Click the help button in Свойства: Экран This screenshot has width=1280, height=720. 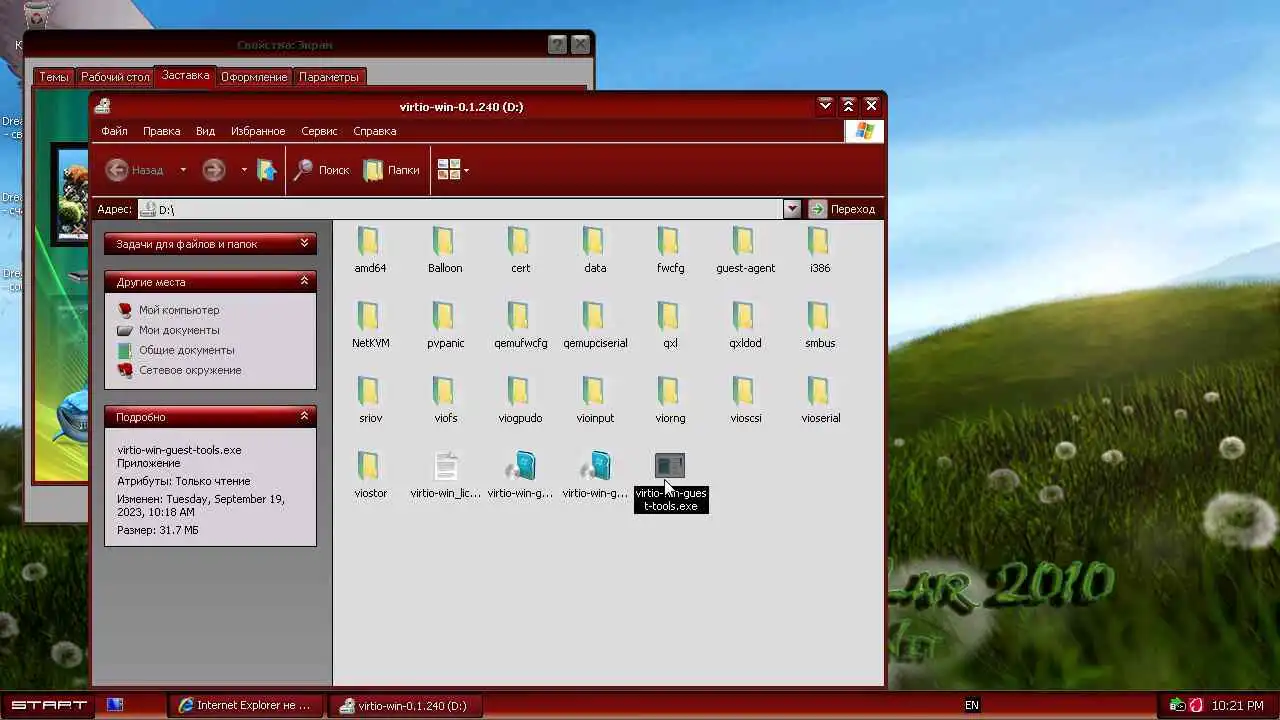coord(557,45)
